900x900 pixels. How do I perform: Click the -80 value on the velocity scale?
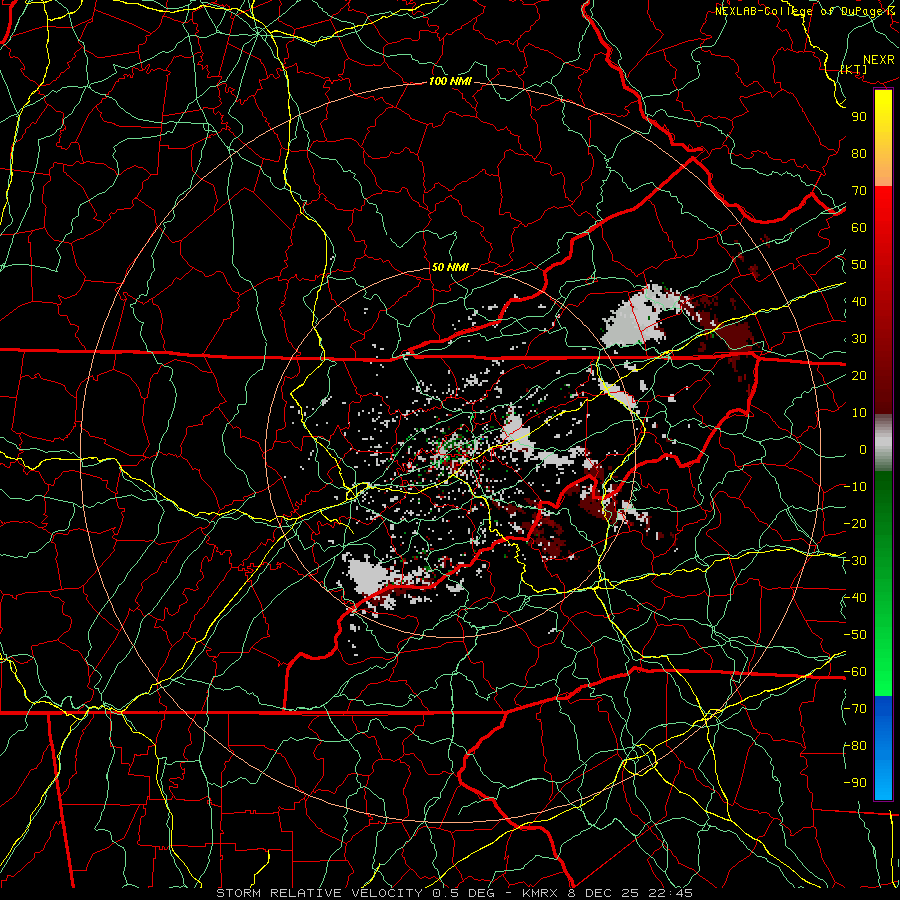(855, 746)
